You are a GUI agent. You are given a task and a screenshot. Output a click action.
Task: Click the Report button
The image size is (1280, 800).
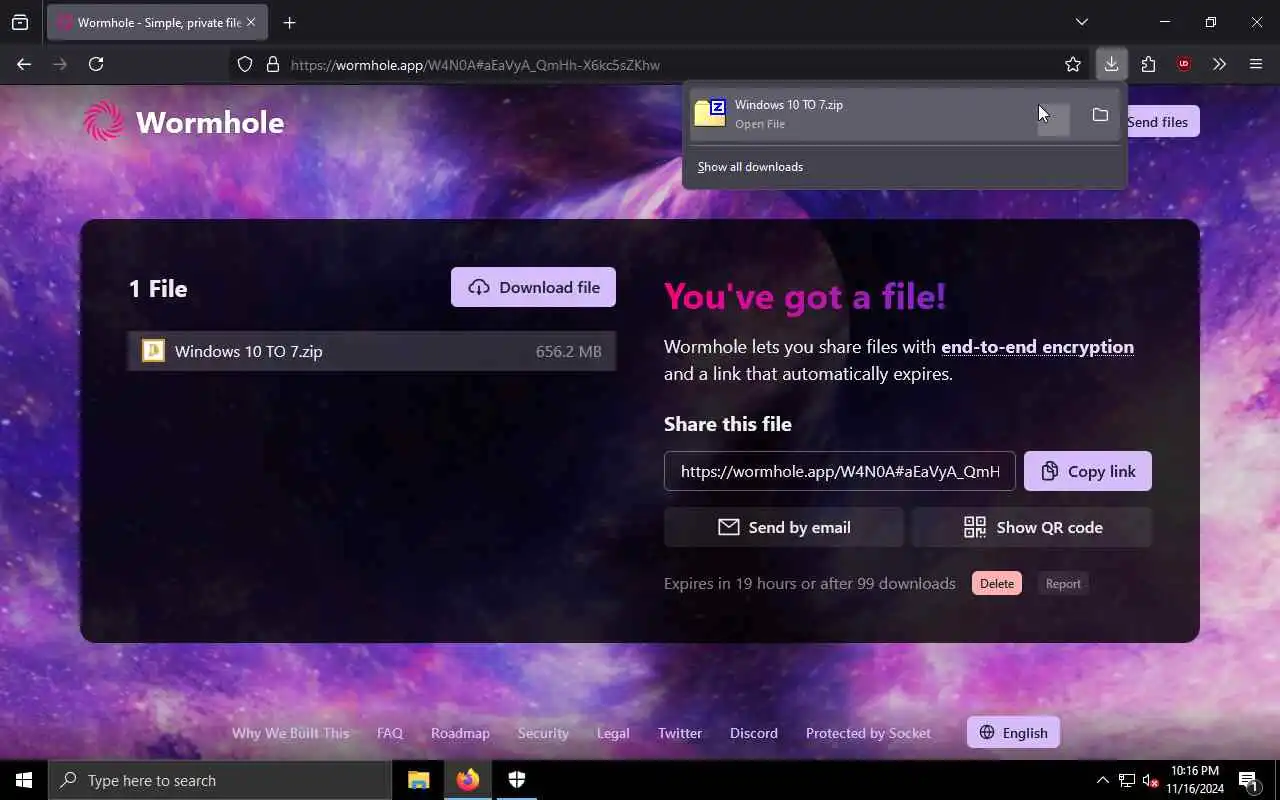click(x=1063, y=584)
